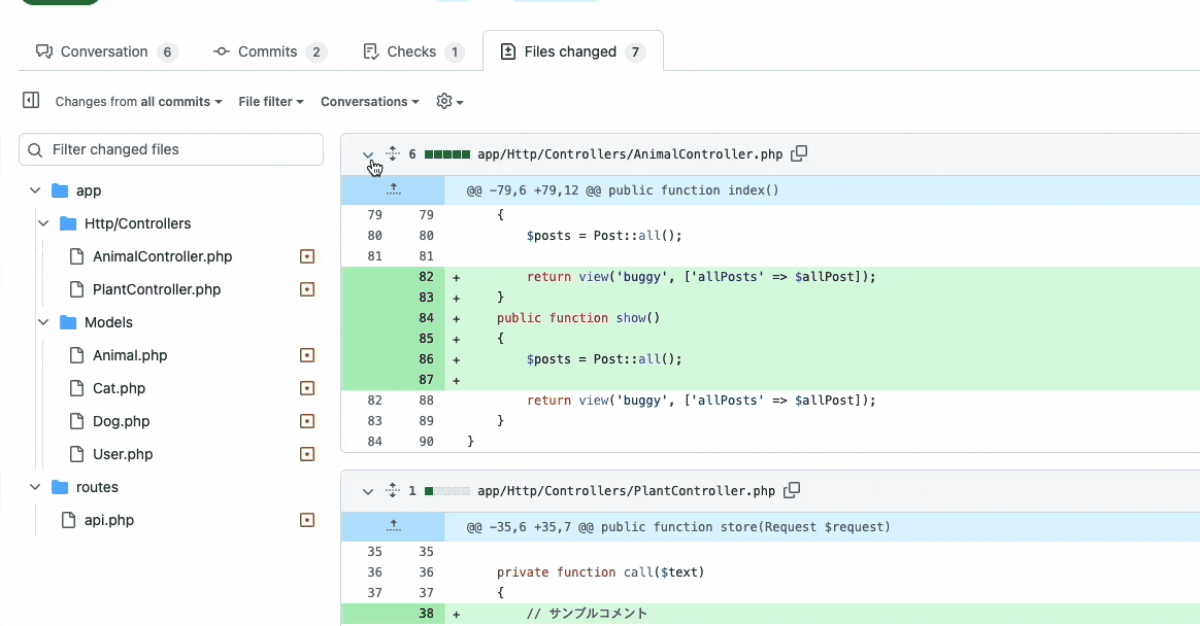Image resolution: width=1200 pixels, height=626 pixels.
Task: Click the routes folder icon
Action: pos(60,488)
